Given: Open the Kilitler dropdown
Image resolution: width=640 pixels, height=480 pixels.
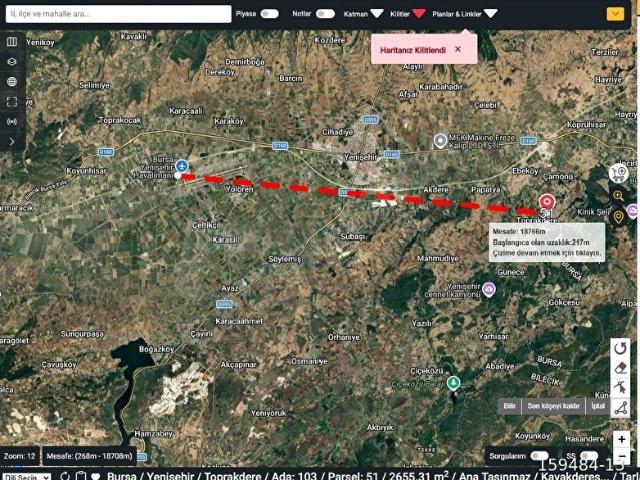Looking at the screenshot, I should (x=408, y=14).
